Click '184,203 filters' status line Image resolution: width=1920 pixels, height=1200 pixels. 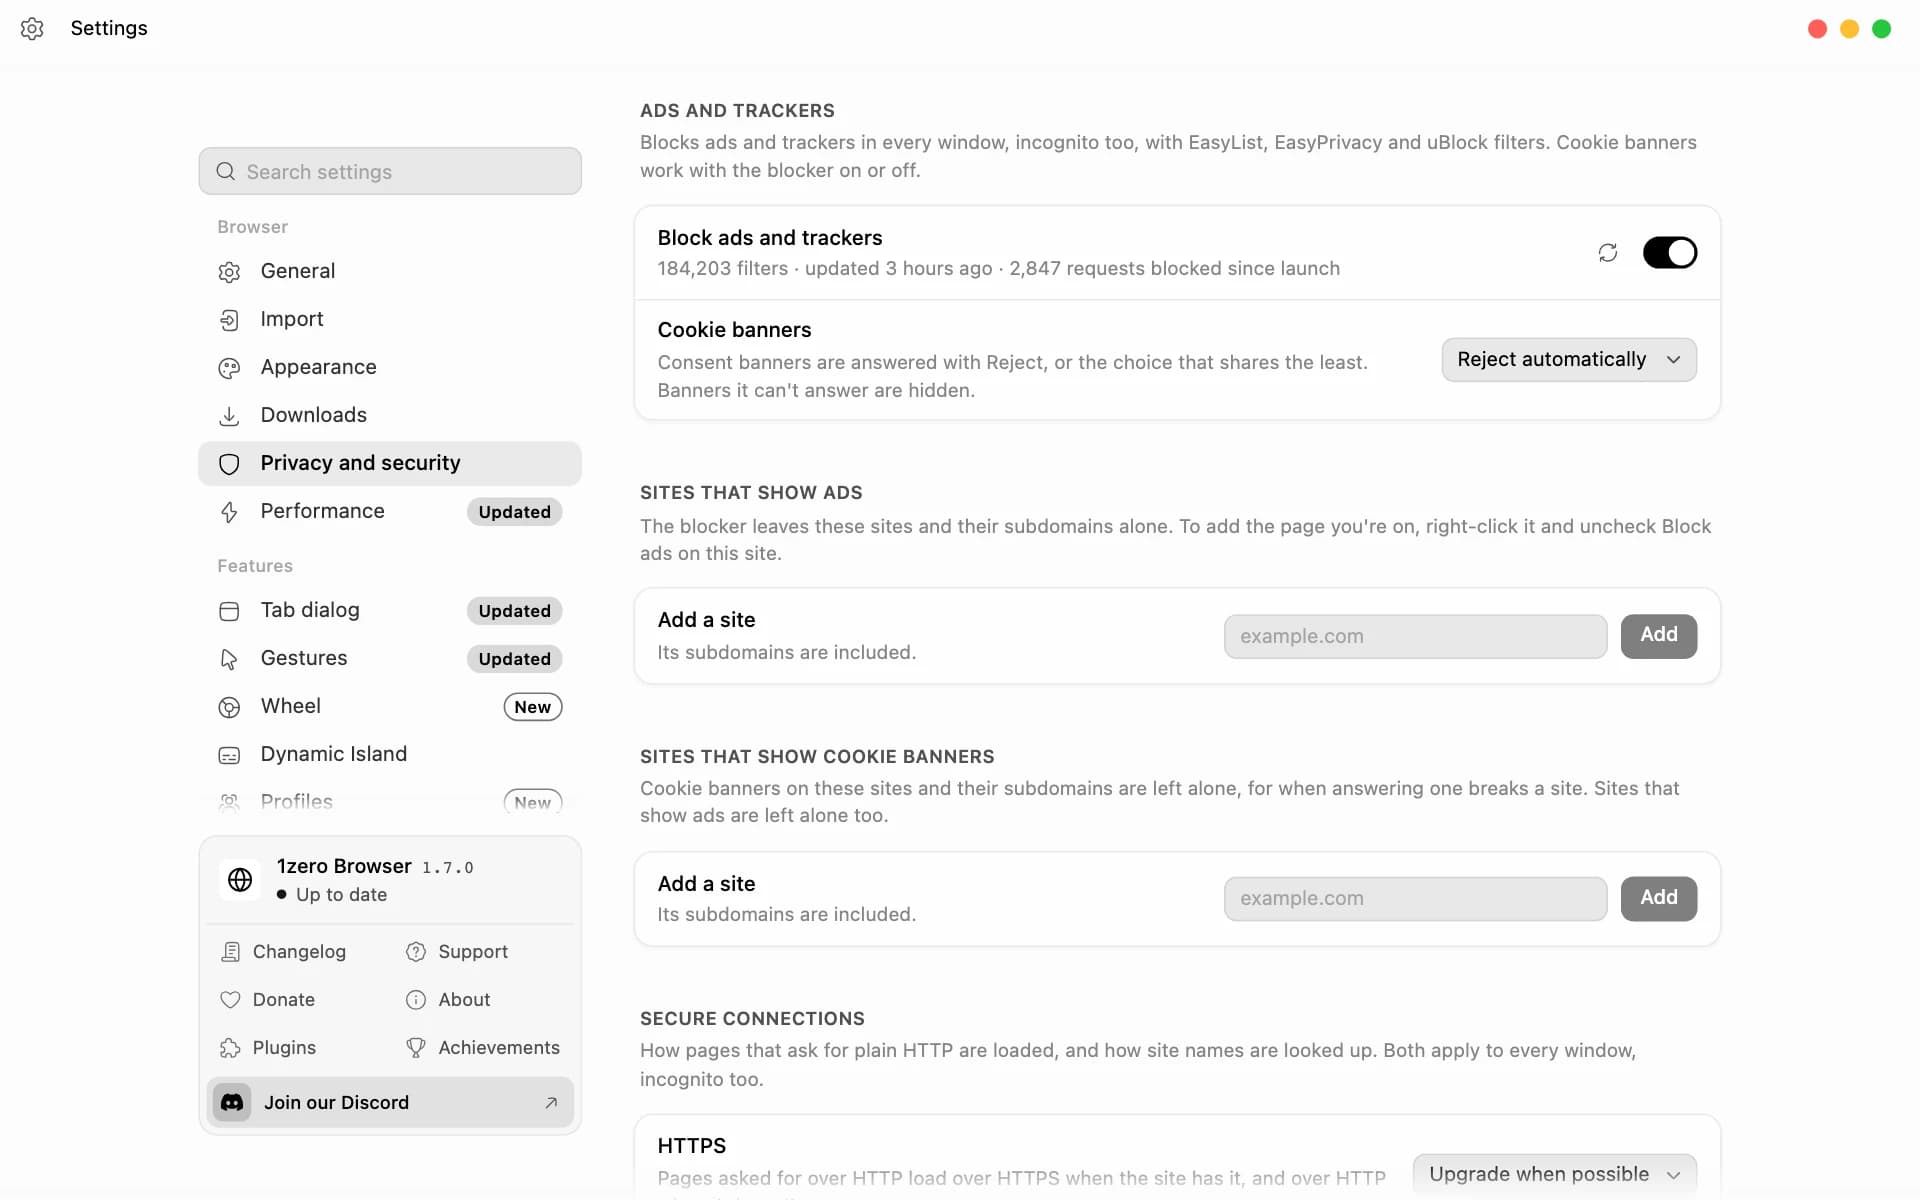click(x=998, y=268)
